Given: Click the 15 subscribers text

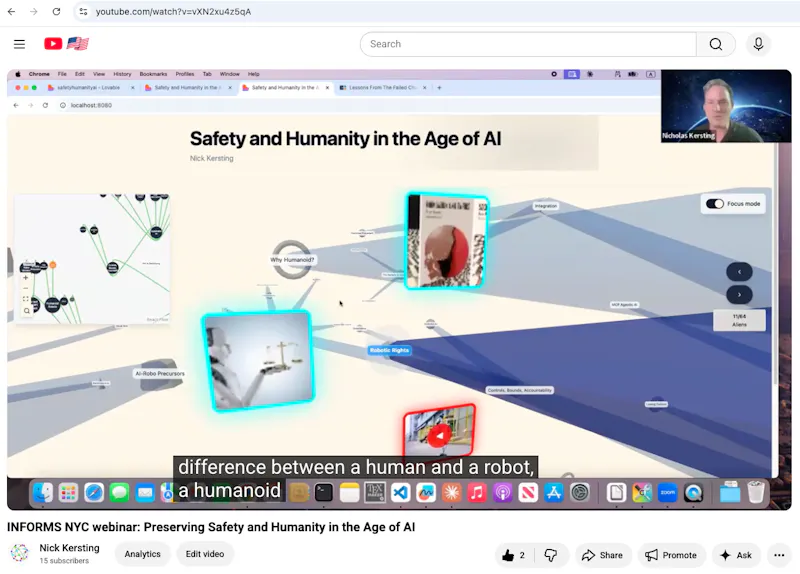Looking at the screenshot, I should coord(64,561).
